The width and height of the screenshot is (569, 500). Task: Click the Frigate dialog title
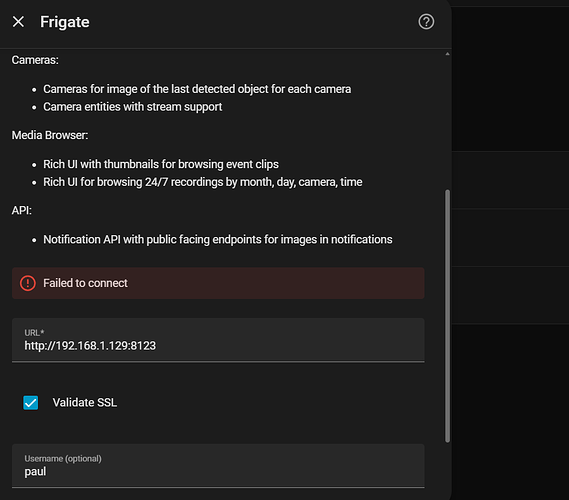(x=65, y=22)
